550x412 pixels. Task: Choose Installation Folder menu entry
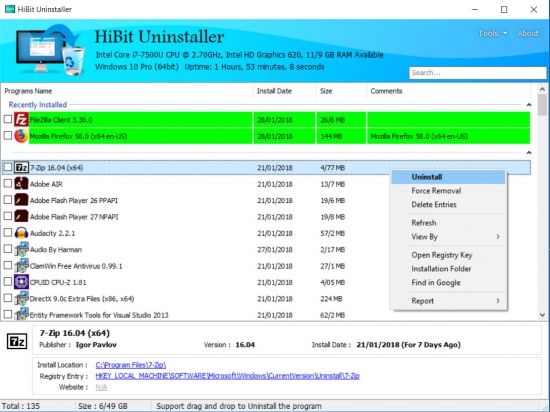coord(448,269)
